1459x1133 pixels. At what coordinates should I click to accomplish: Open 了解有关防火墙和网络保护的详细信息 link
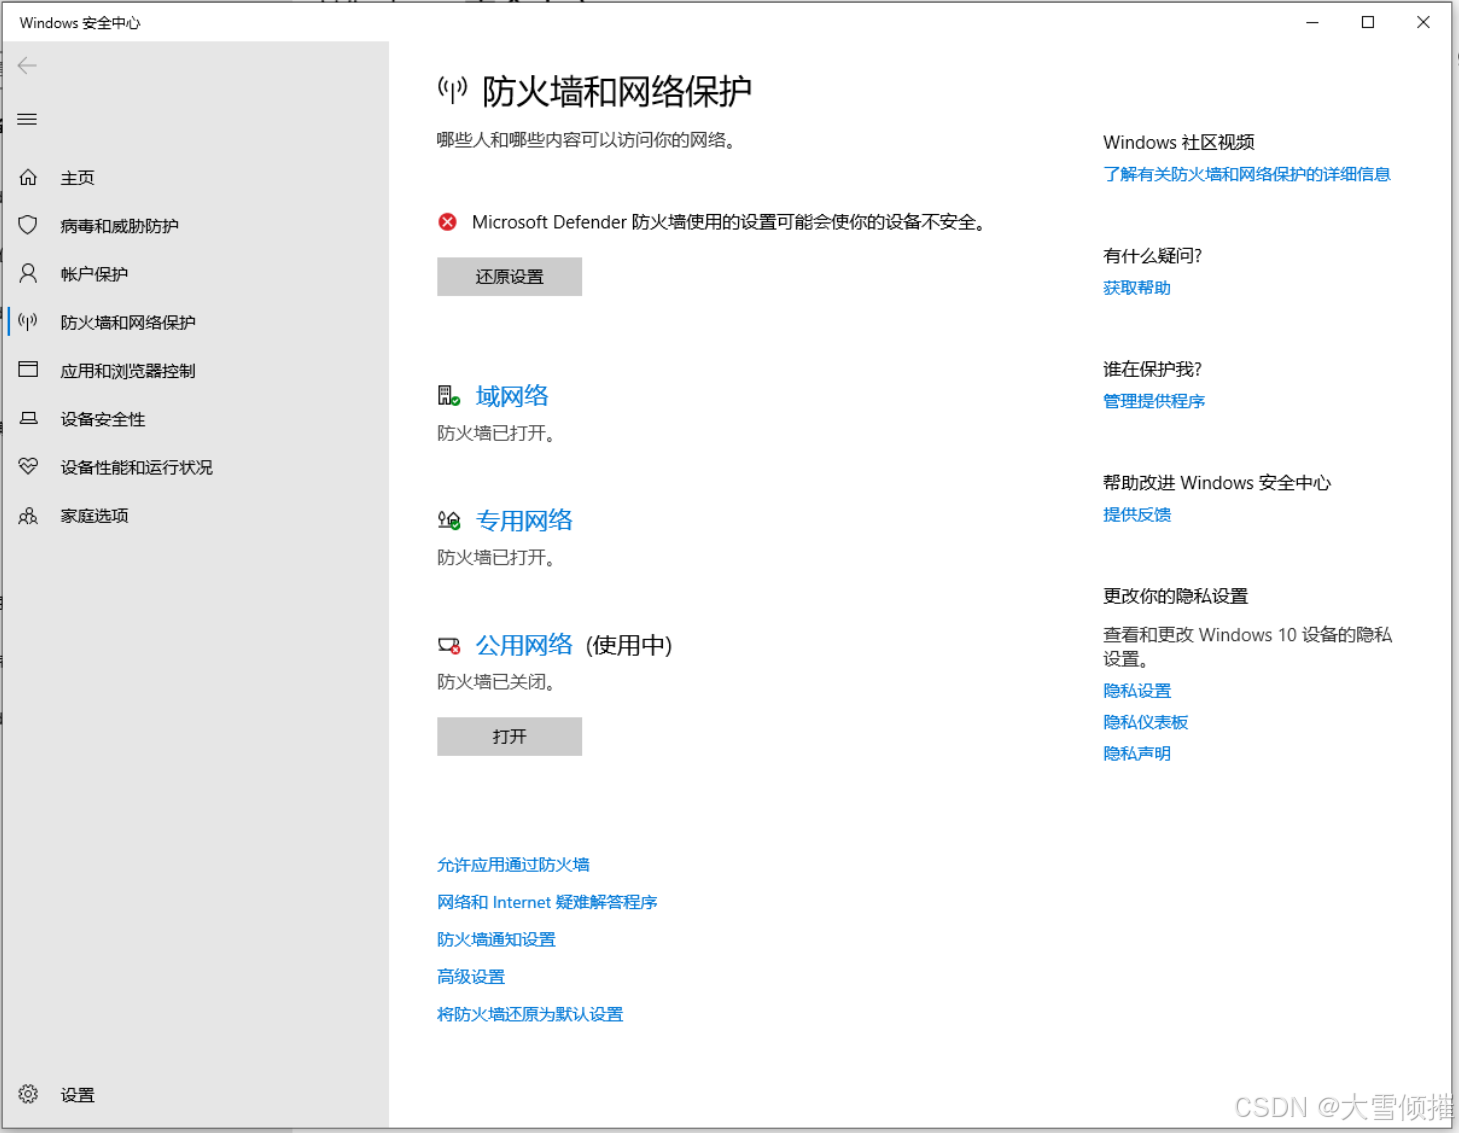coord(1247,174)
